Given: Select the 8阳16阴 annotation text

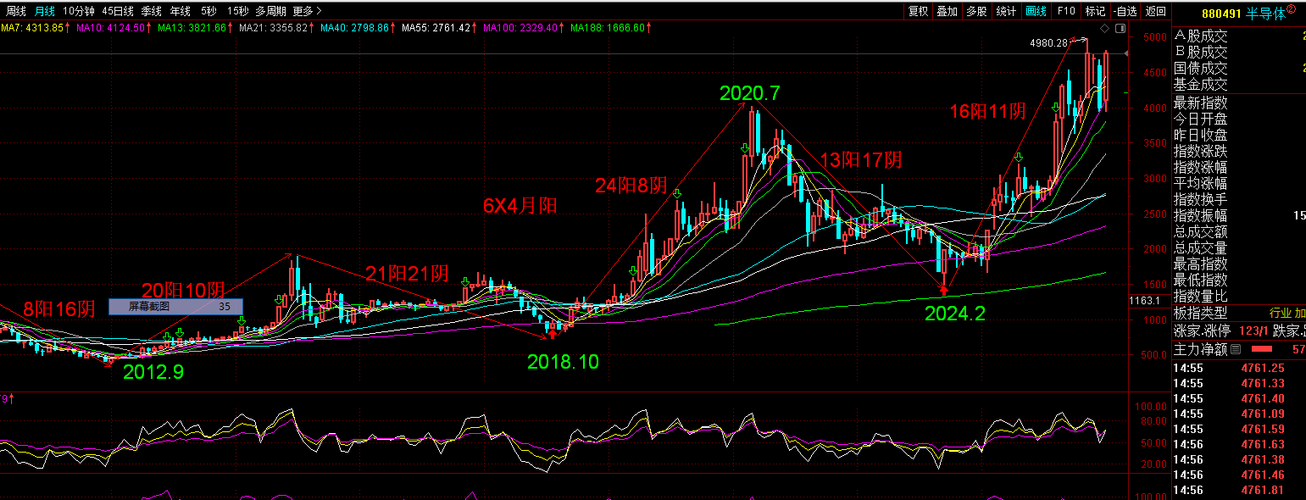Looking at the screenshot, I should [59, 309].
